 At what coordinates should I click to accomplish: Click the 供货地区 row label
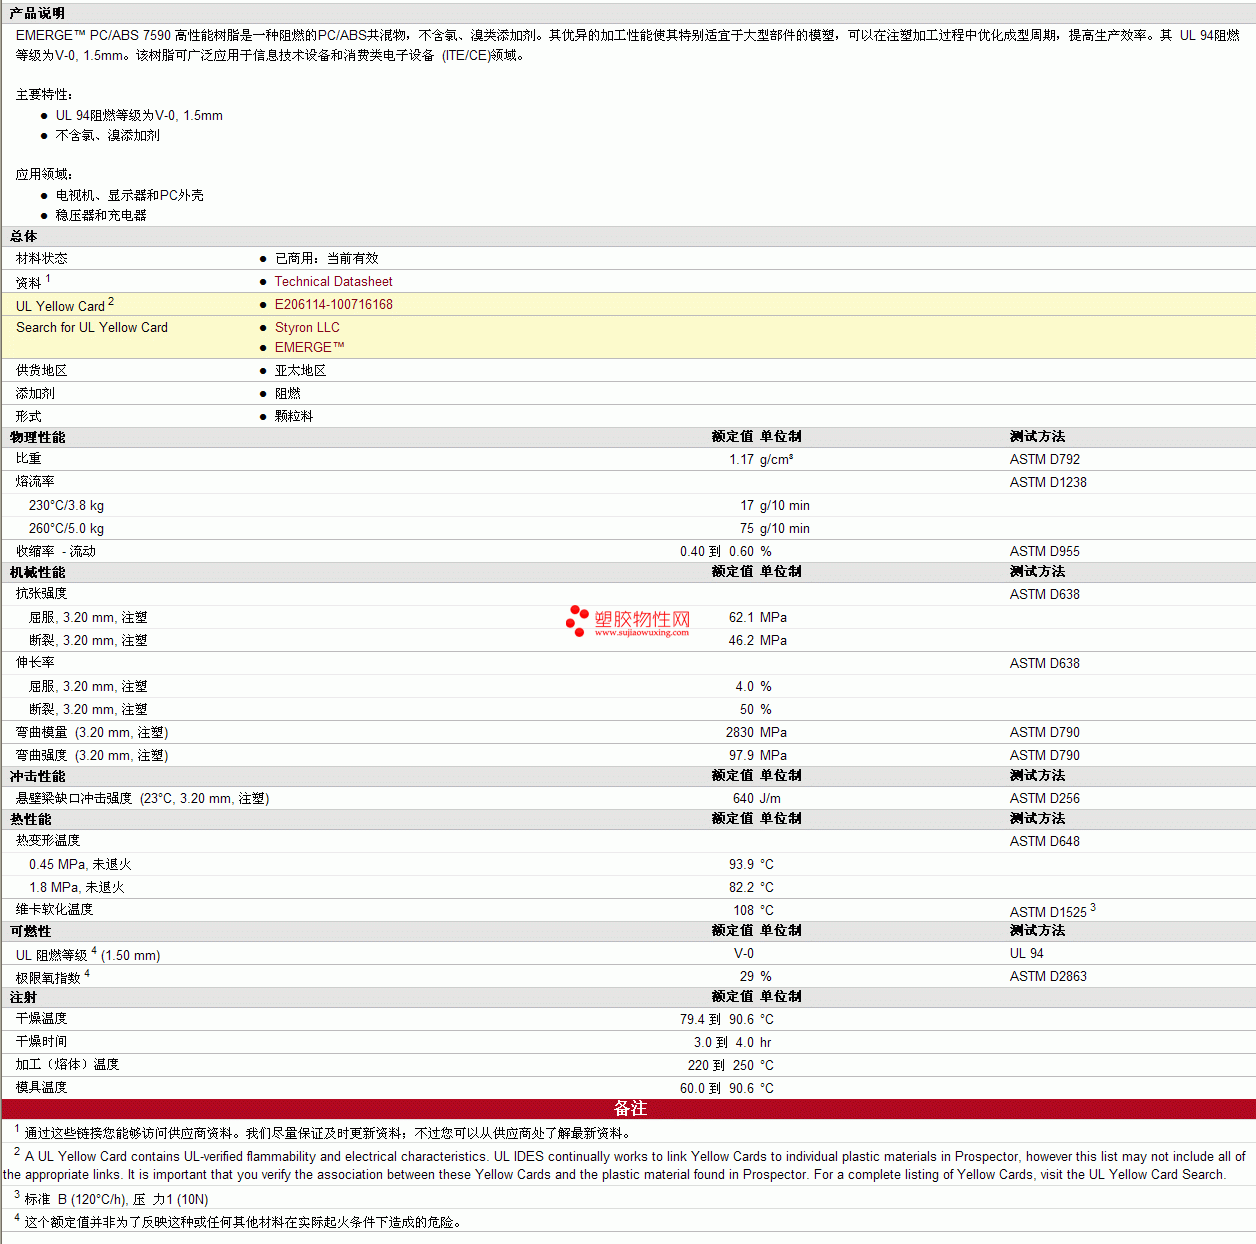42,371
